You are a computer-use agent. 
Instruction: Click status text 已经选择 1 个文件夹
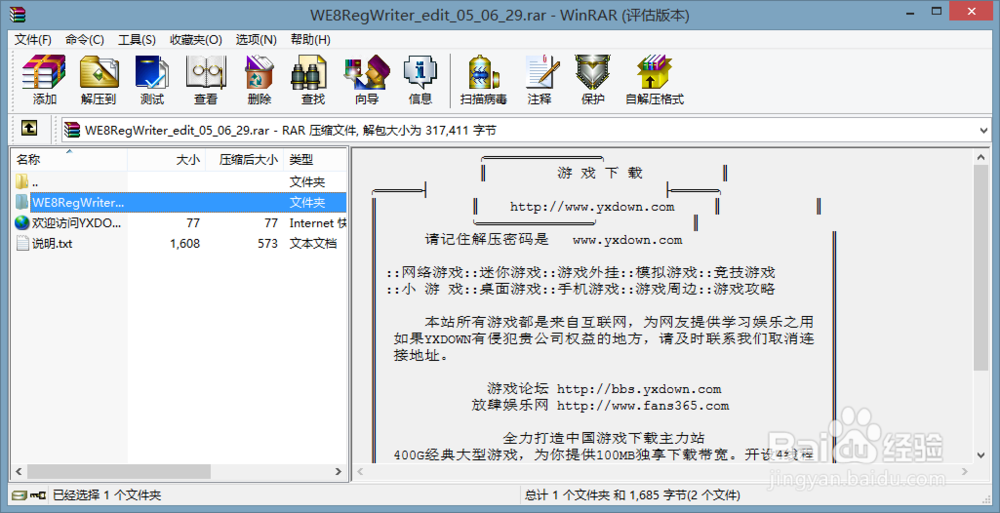pos(107,495)
